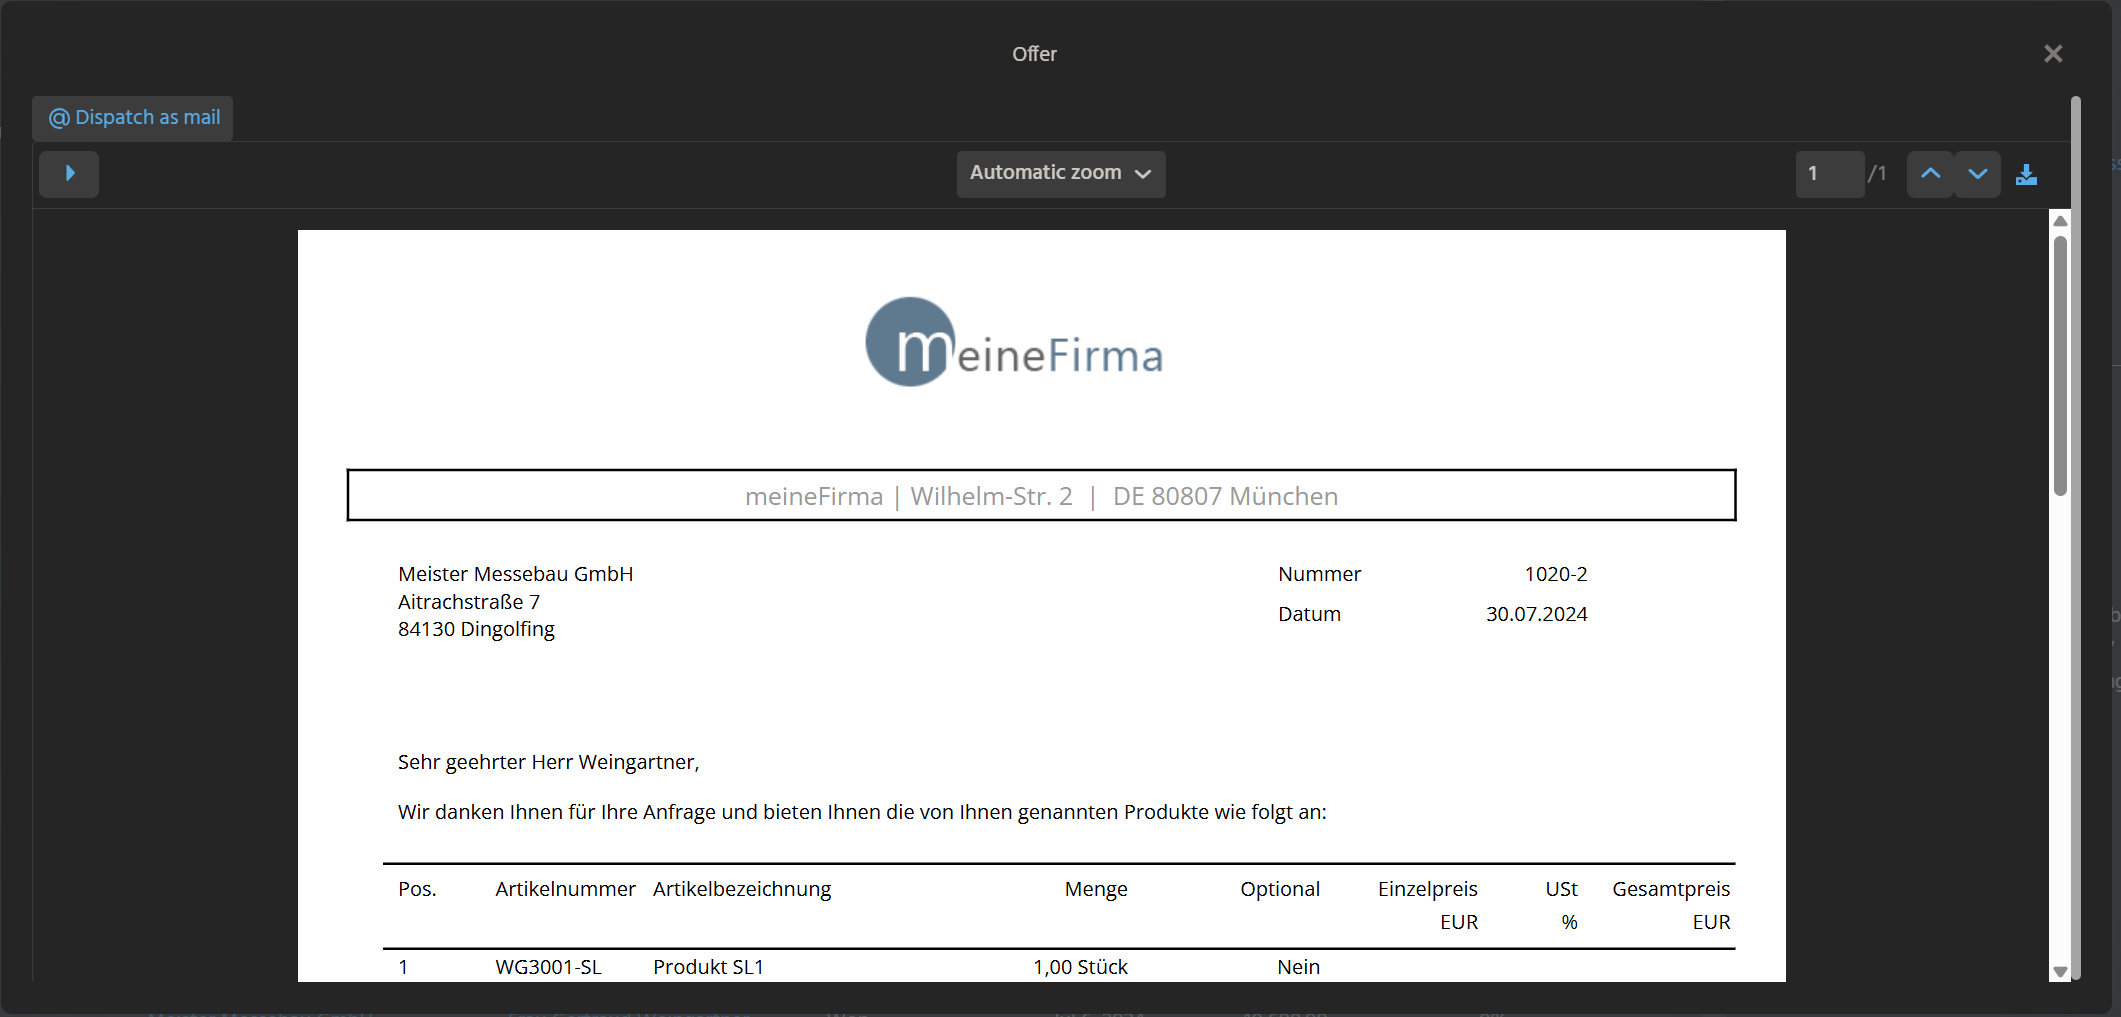Close the Offer dialog
The image size is (2121, 1017).
2053,54
